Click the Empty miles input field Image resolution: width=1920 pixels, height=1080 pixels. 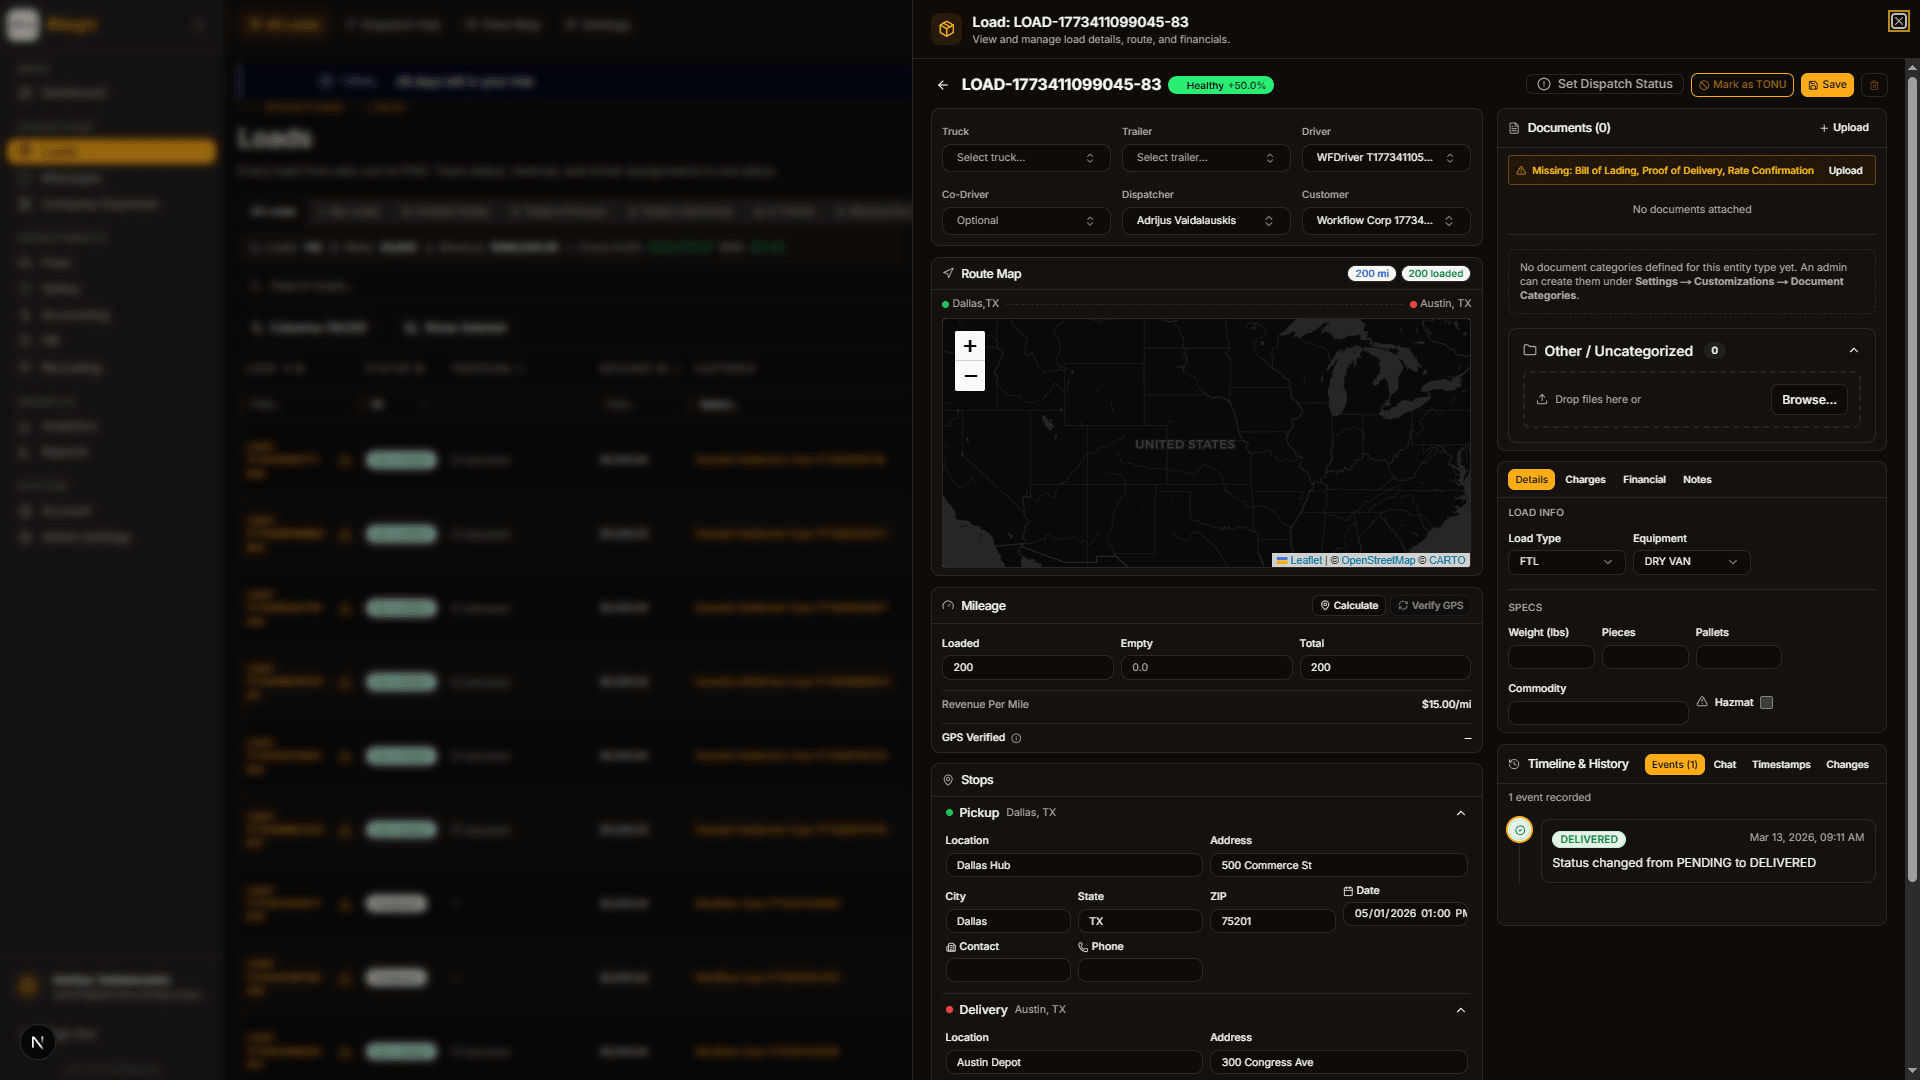click(1206, 668)
